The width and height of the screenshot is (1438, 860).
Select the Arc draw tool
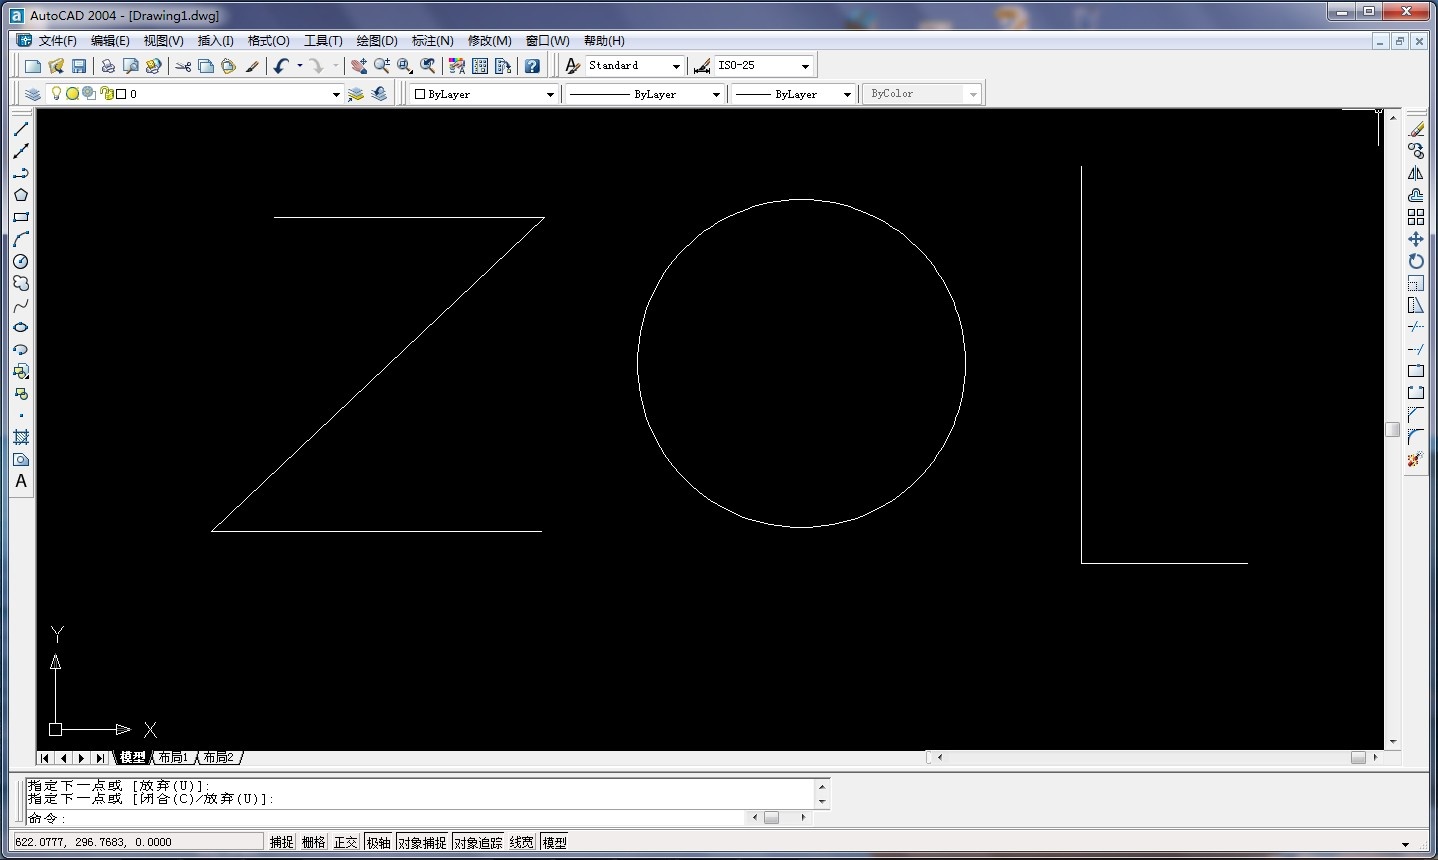pos(21,239)
